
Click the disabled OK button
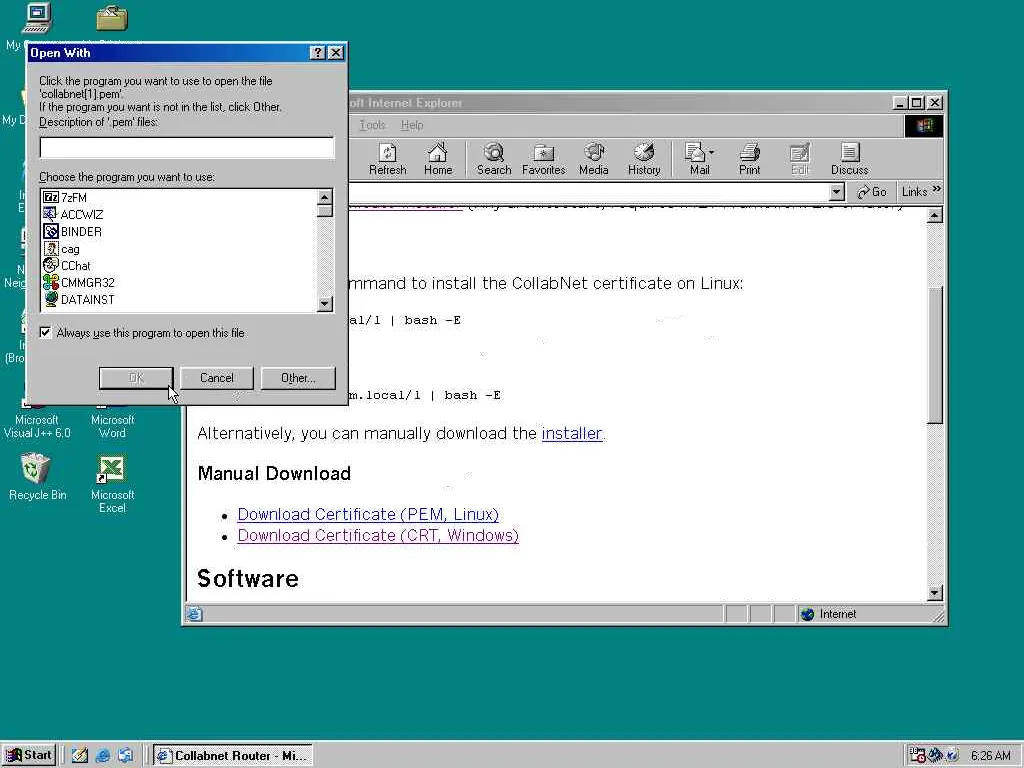[136, 377]
